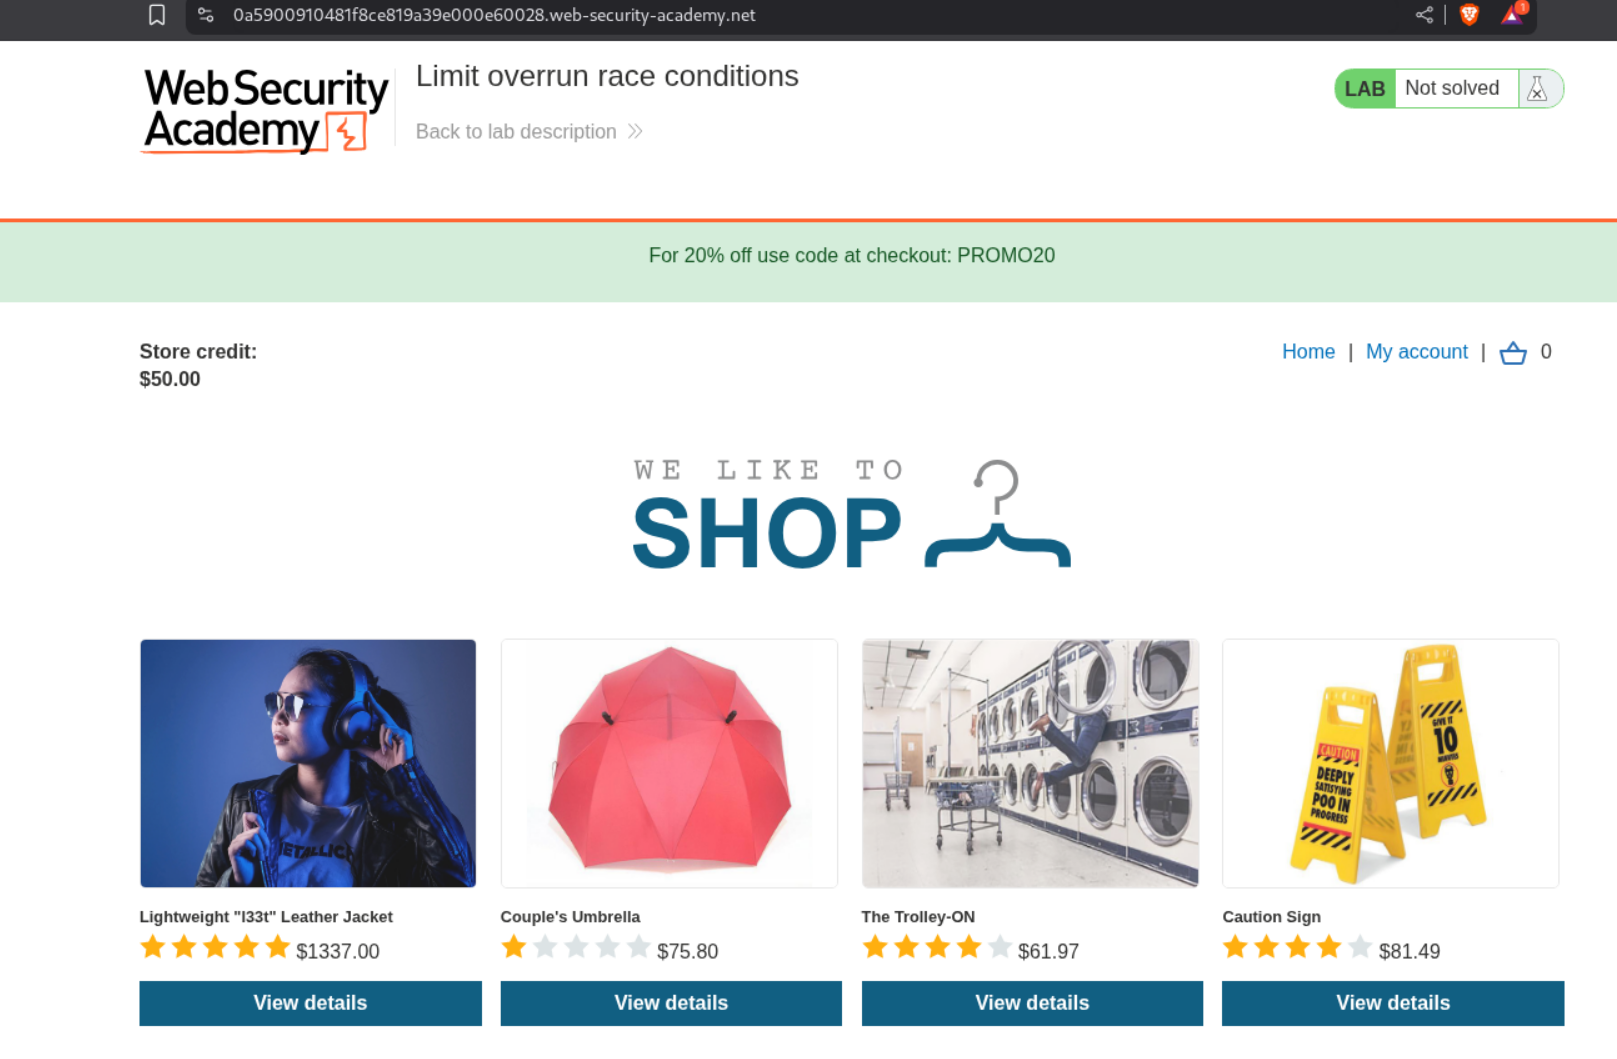Click the Not solved lab status badge

(1450, 89)
